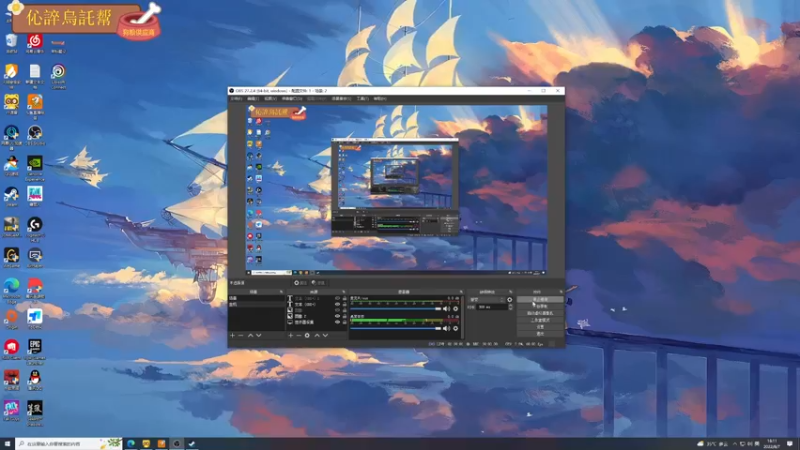Screen dimensions: 800x450
Task: Click Edge icon in Windows taskbar
Action: (x=131, y=443)
